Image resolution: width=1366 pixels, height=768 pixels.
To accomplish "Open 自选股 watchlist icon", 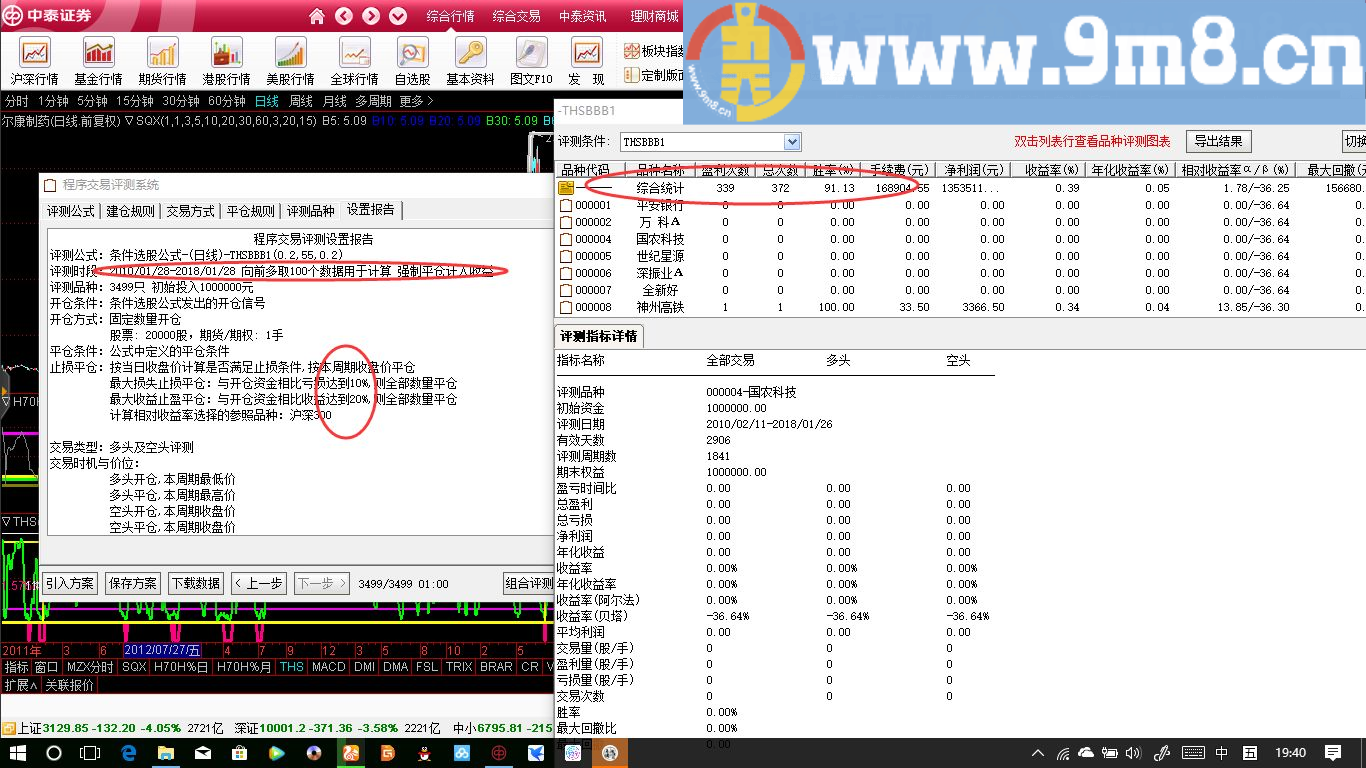I will (x=412, y=61).
